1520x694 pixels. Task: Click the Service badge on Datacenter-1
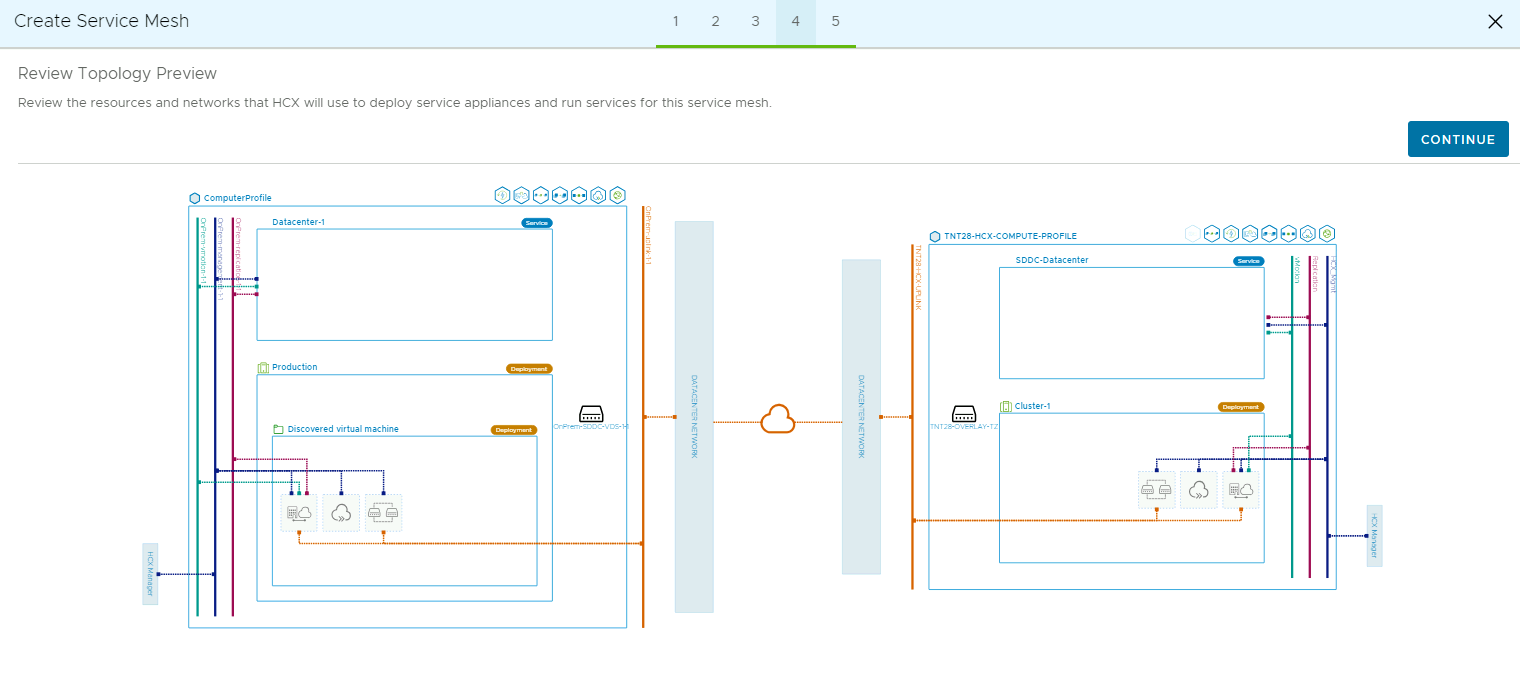[x=537, y=223]
